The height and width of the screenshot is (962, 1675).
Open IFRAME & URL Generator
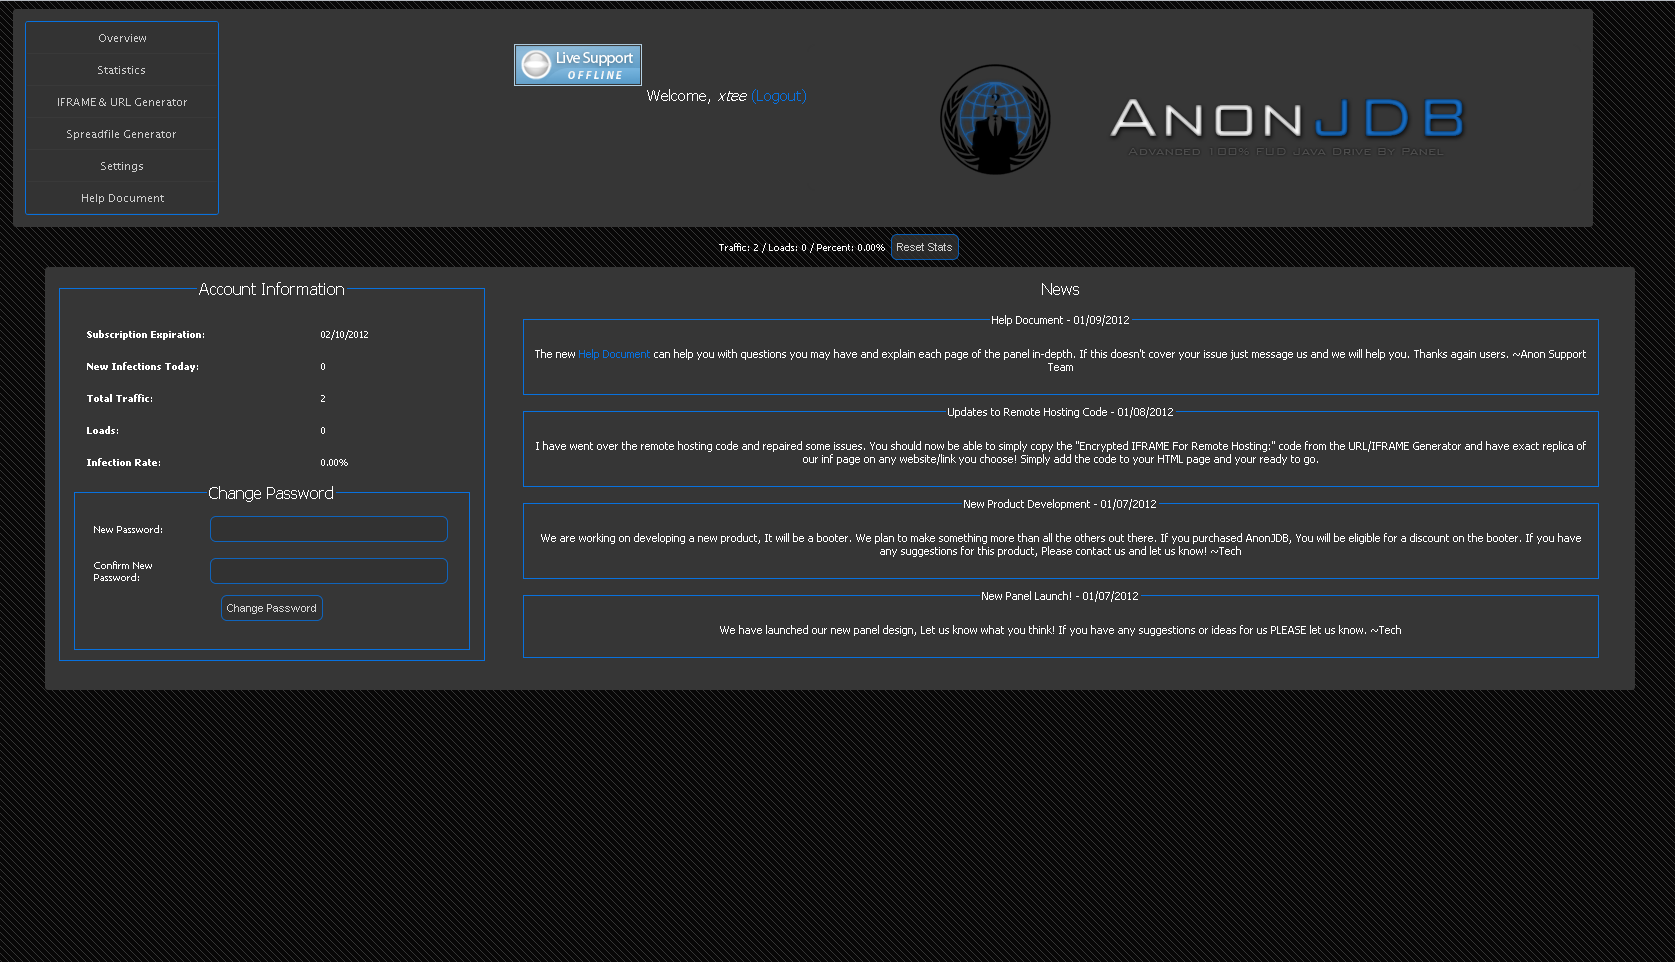122,102
